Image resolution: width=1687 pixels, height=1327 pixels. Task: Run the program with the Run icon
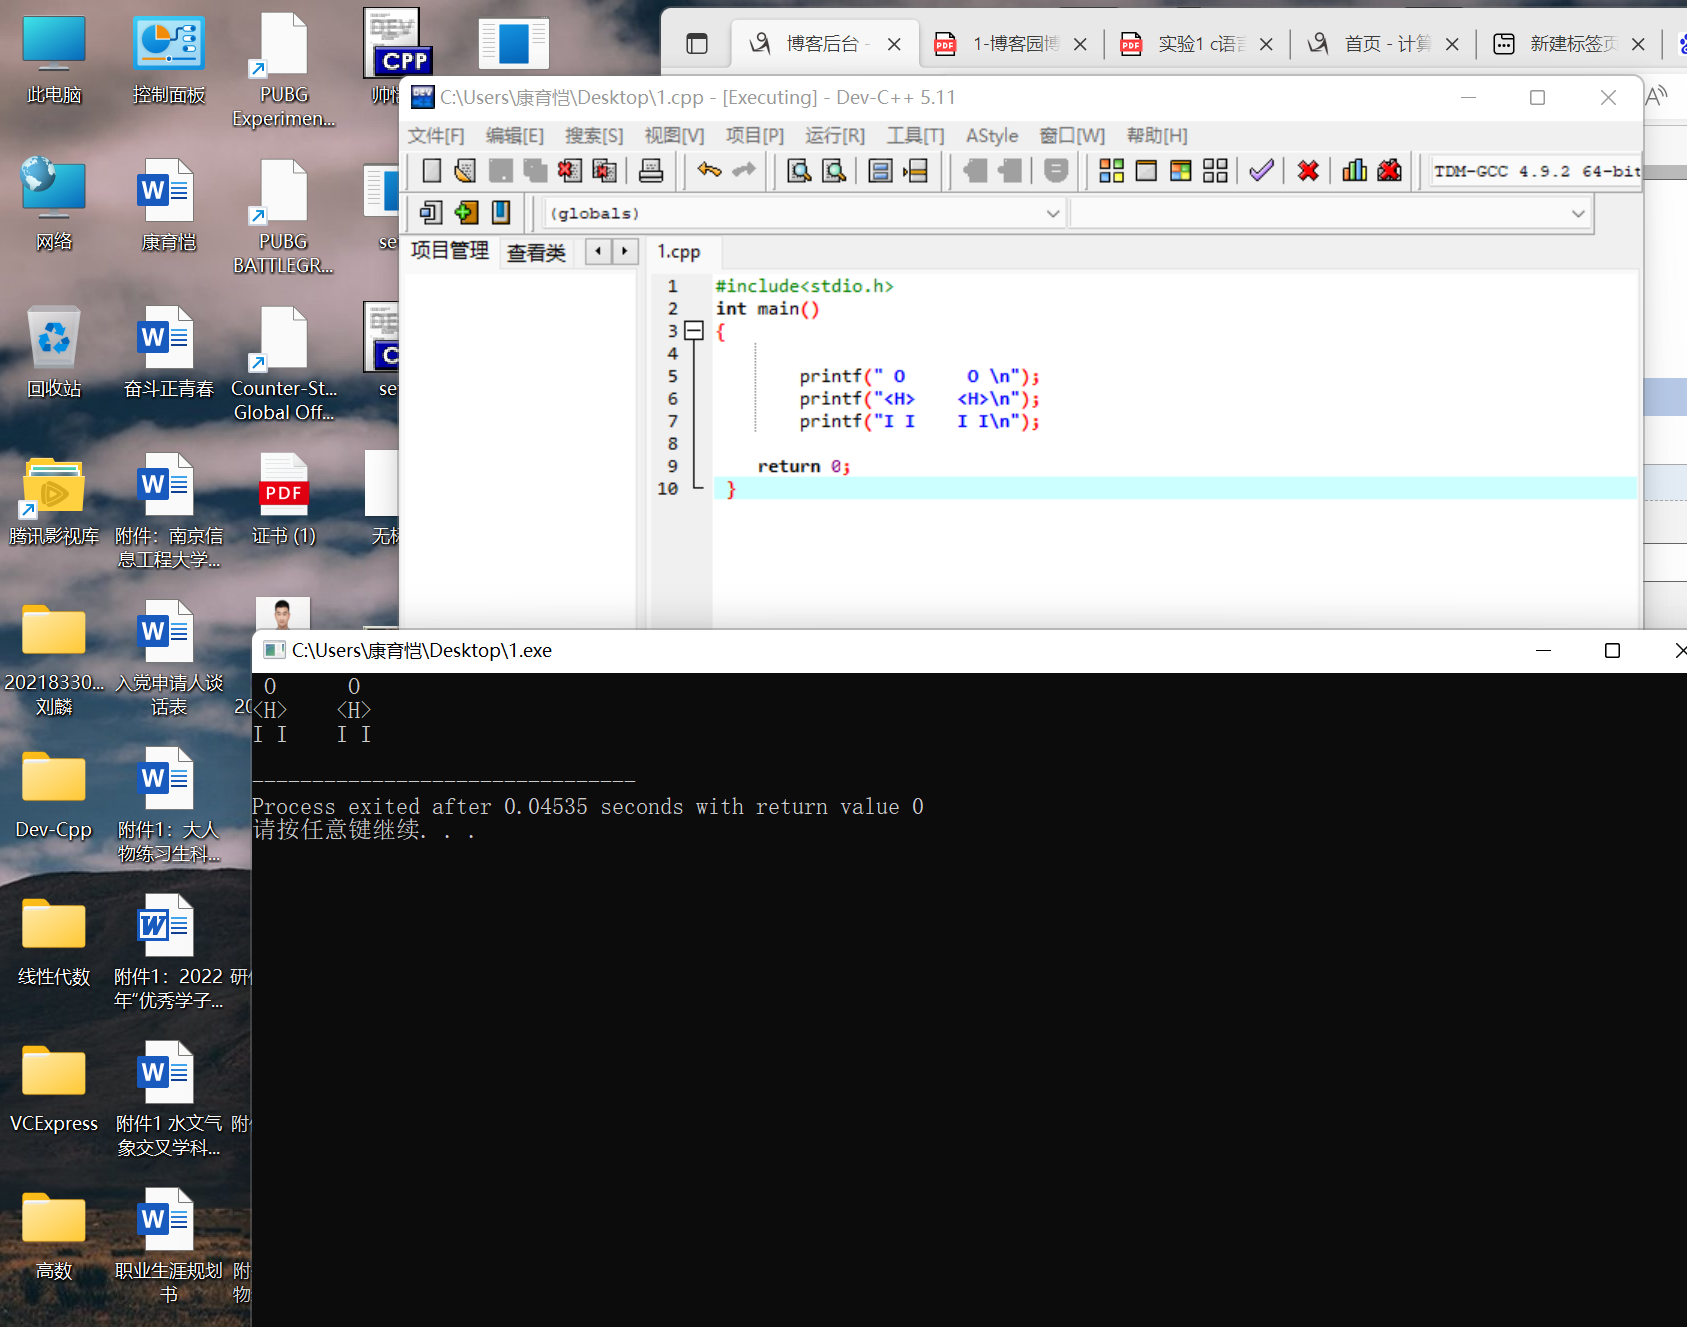(x=1146, y=171)
